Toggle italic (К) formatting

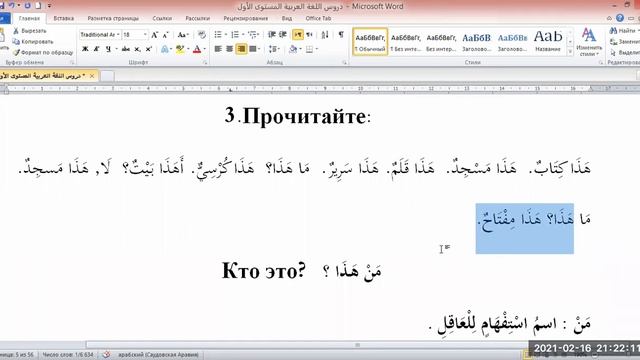click(x=96, y=49)
